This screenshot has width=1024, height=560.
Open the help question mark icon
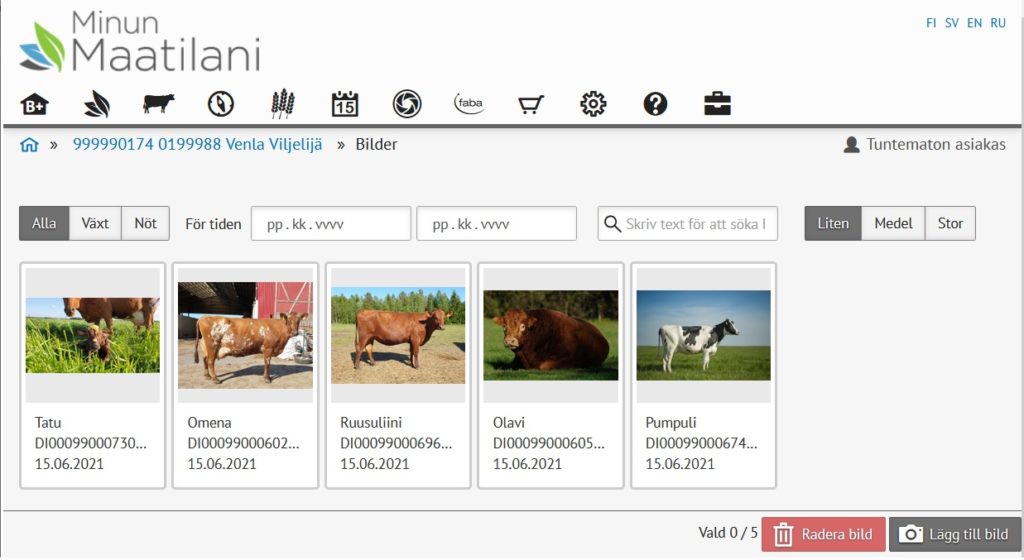[x=655, y=104]
